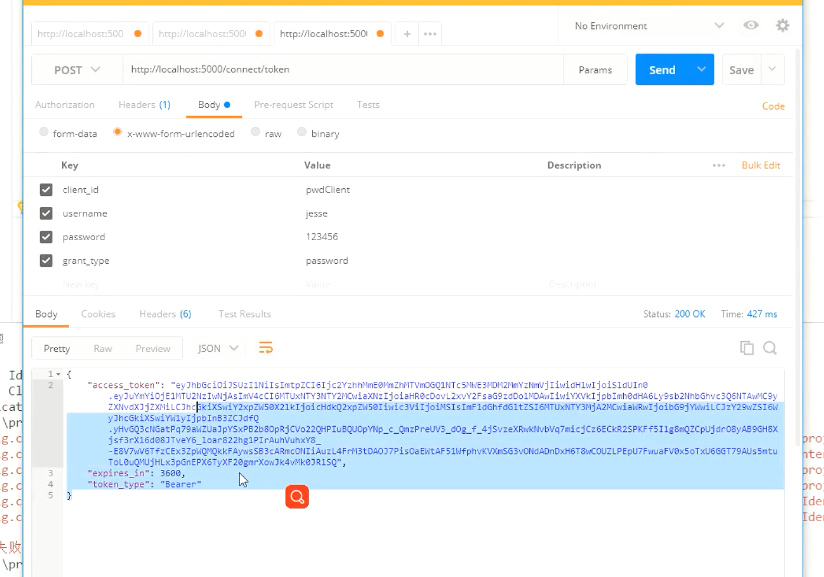This screenshot has height=577, width=824.
Task: Copy the response body to clipboard
Action: [747, 348]
